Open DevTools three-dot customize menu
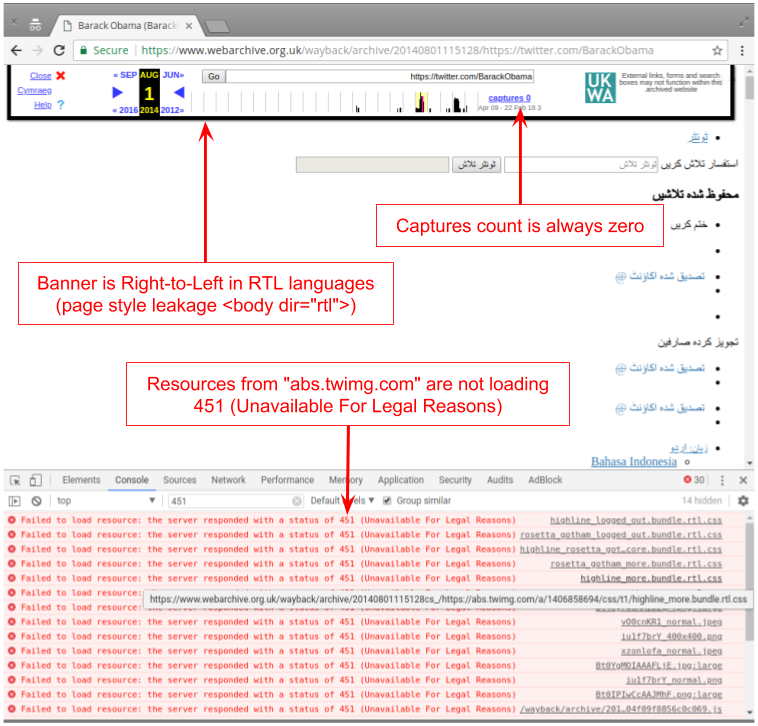758x726 pixels. click(722, 480)
